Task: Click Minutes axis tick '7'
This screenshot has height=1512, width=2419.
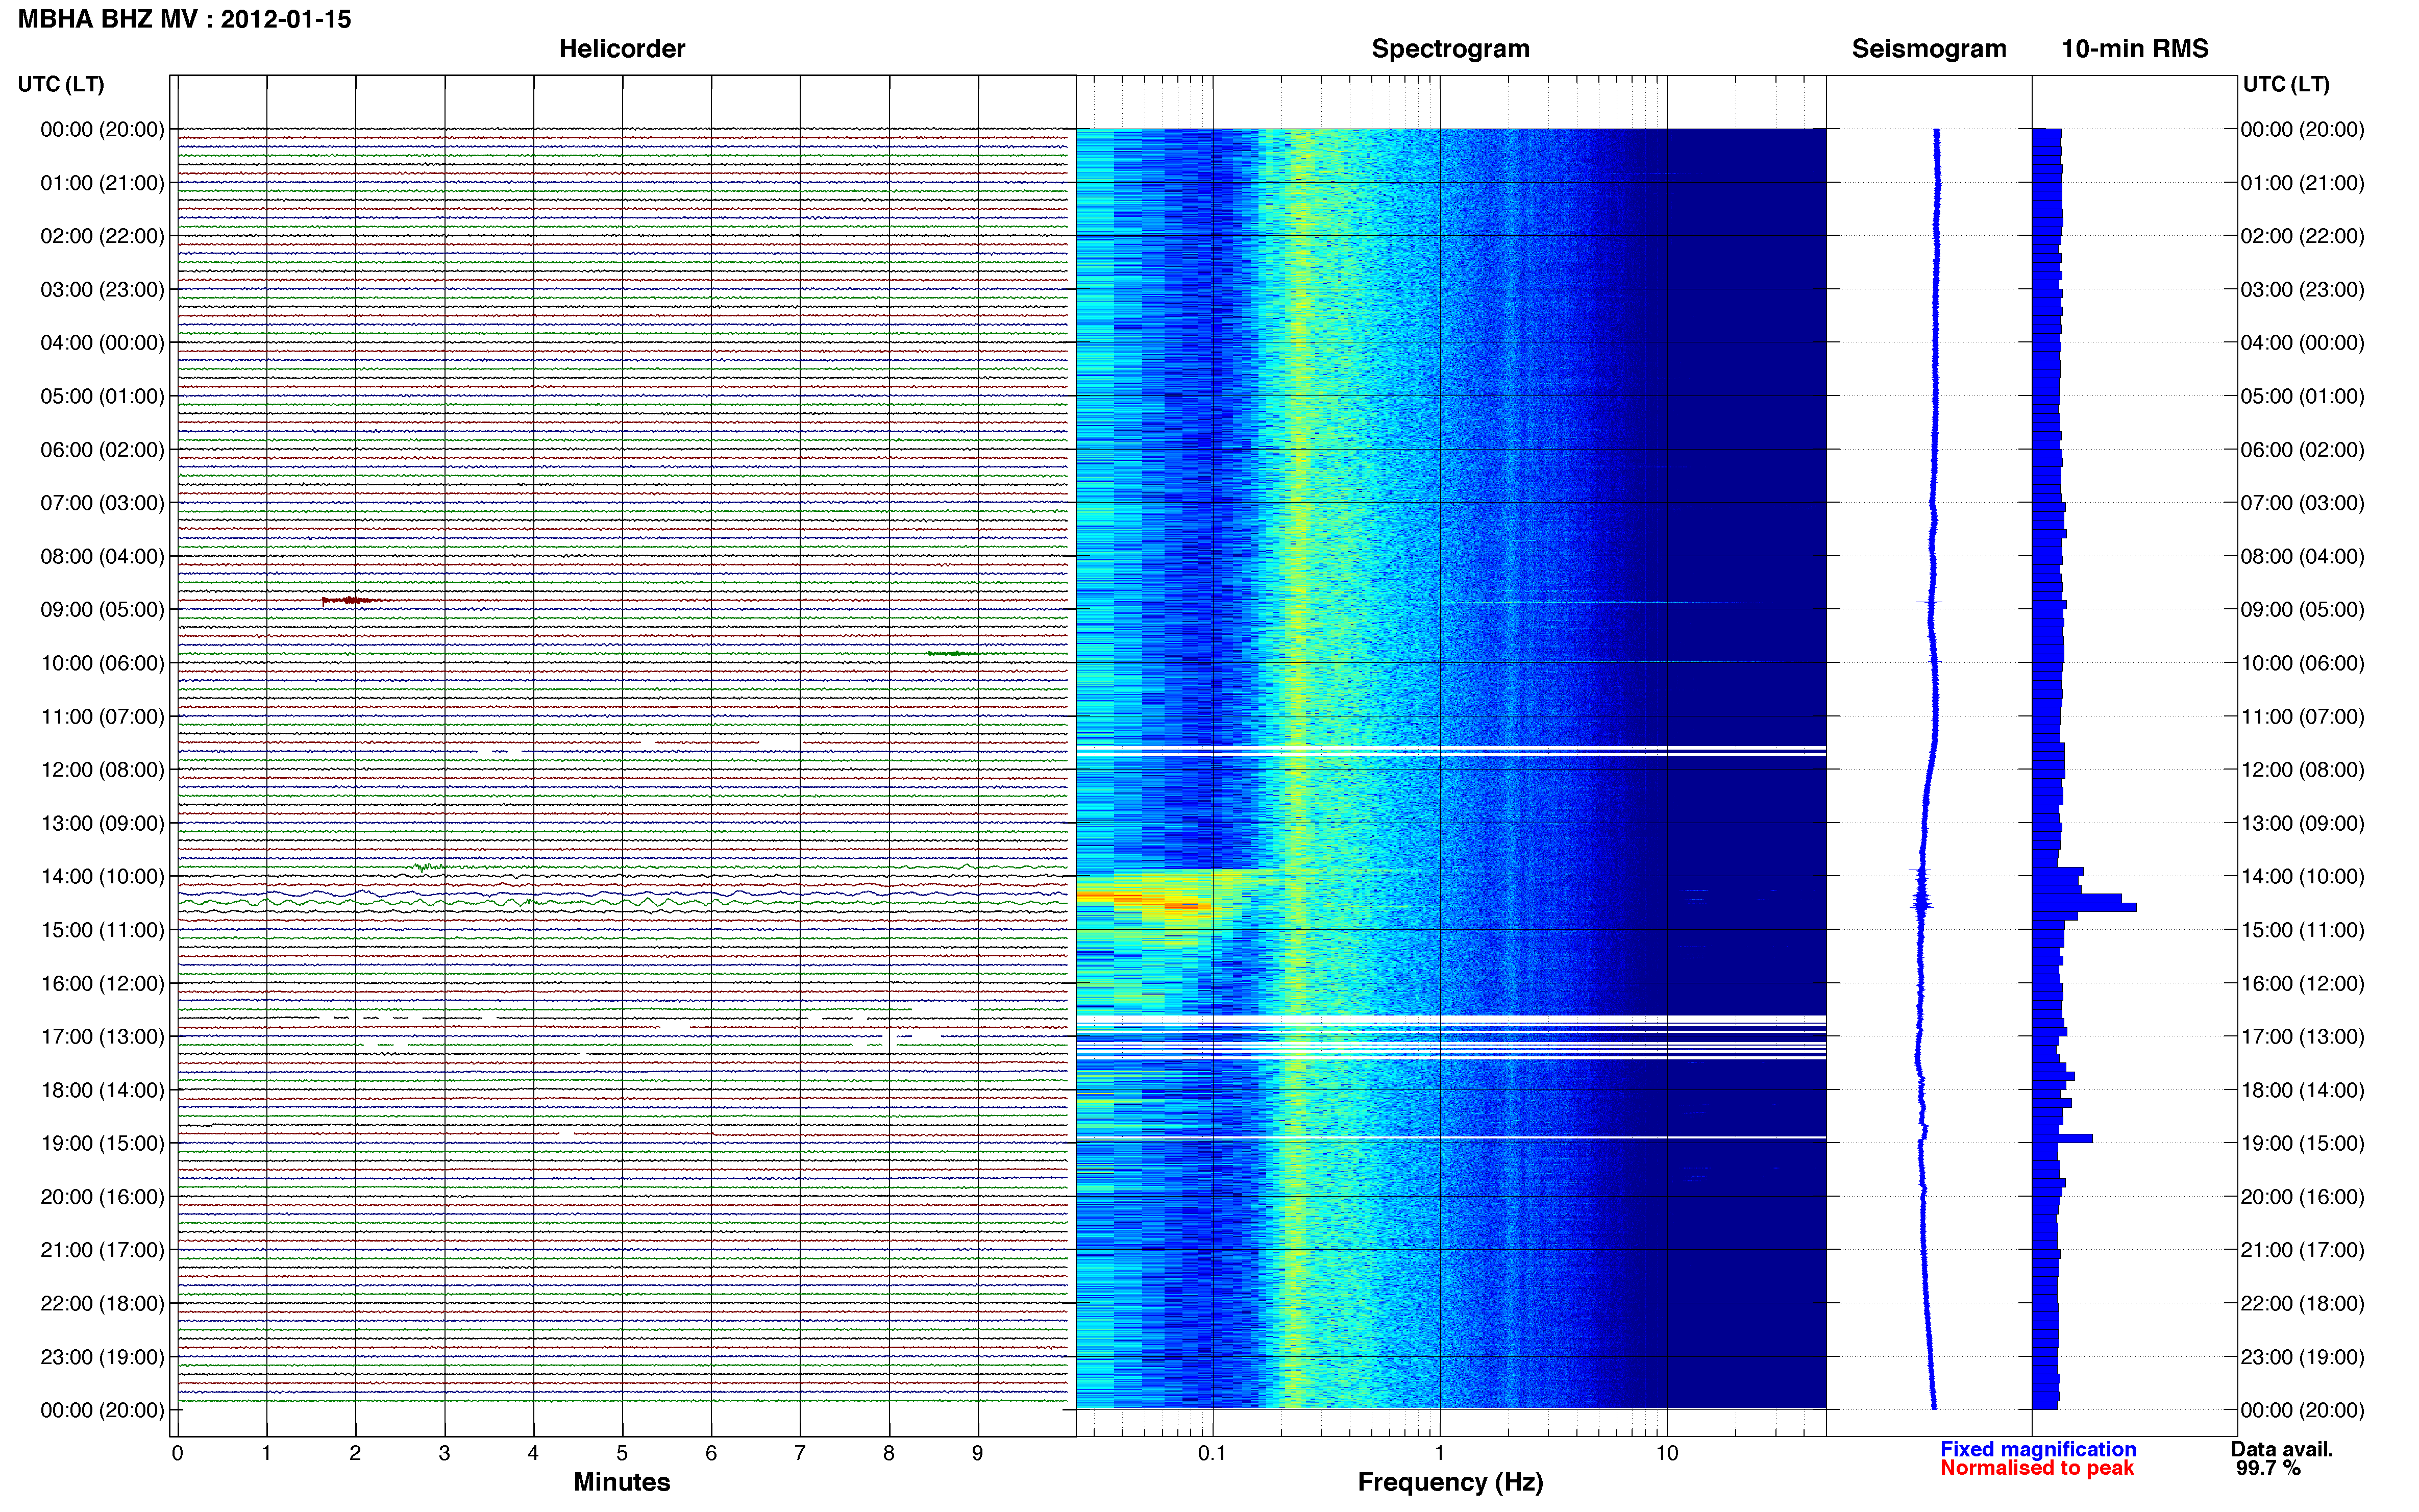Action: pos(800,1454)
